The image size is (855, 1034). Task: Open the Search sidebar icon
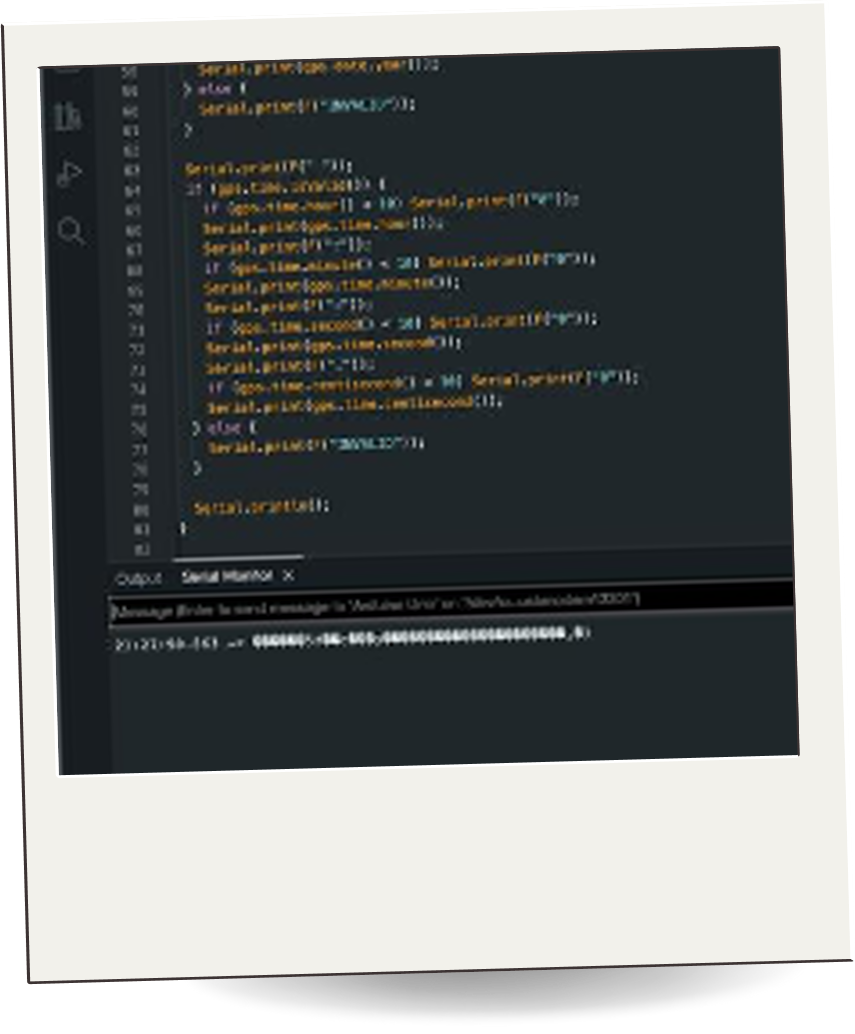[x=71, y=232]
